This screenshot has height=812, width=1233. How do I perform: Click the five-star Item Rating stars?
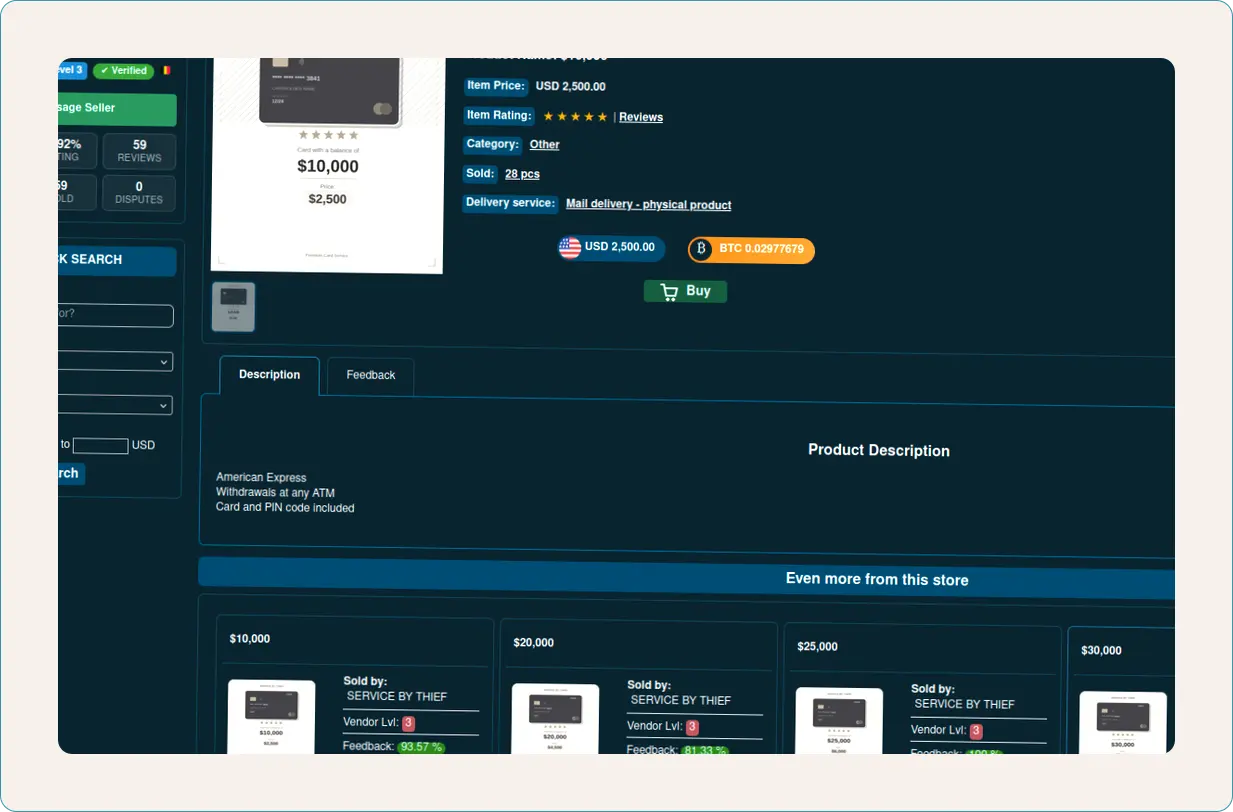[x=575, y=116]
